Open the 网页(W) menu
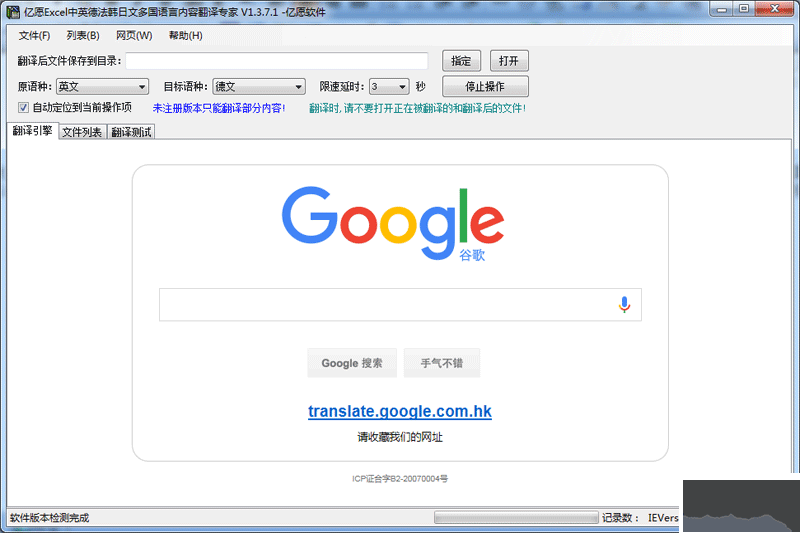The height and width of the screenshot is (533, 800). pyautogui.click(x=134, y=36)
